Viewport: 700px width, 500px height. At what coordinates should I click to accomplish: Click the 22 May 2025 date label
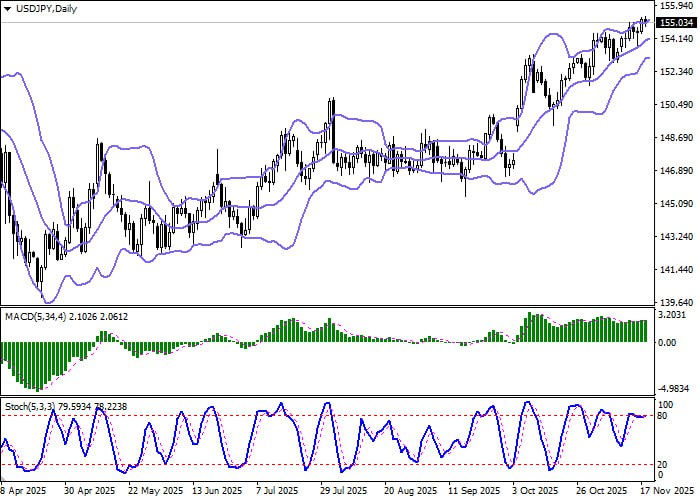coord(150,491)
